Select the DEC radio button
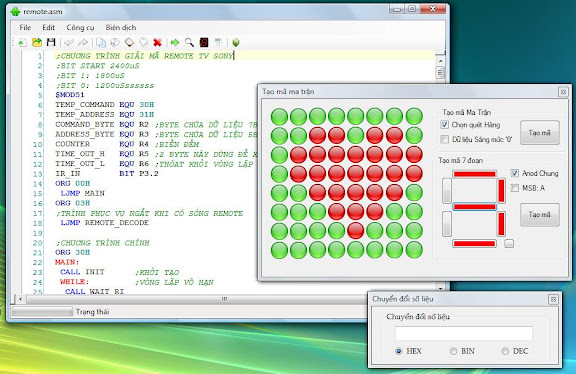 pyautogui.click(x=505, y=351)
